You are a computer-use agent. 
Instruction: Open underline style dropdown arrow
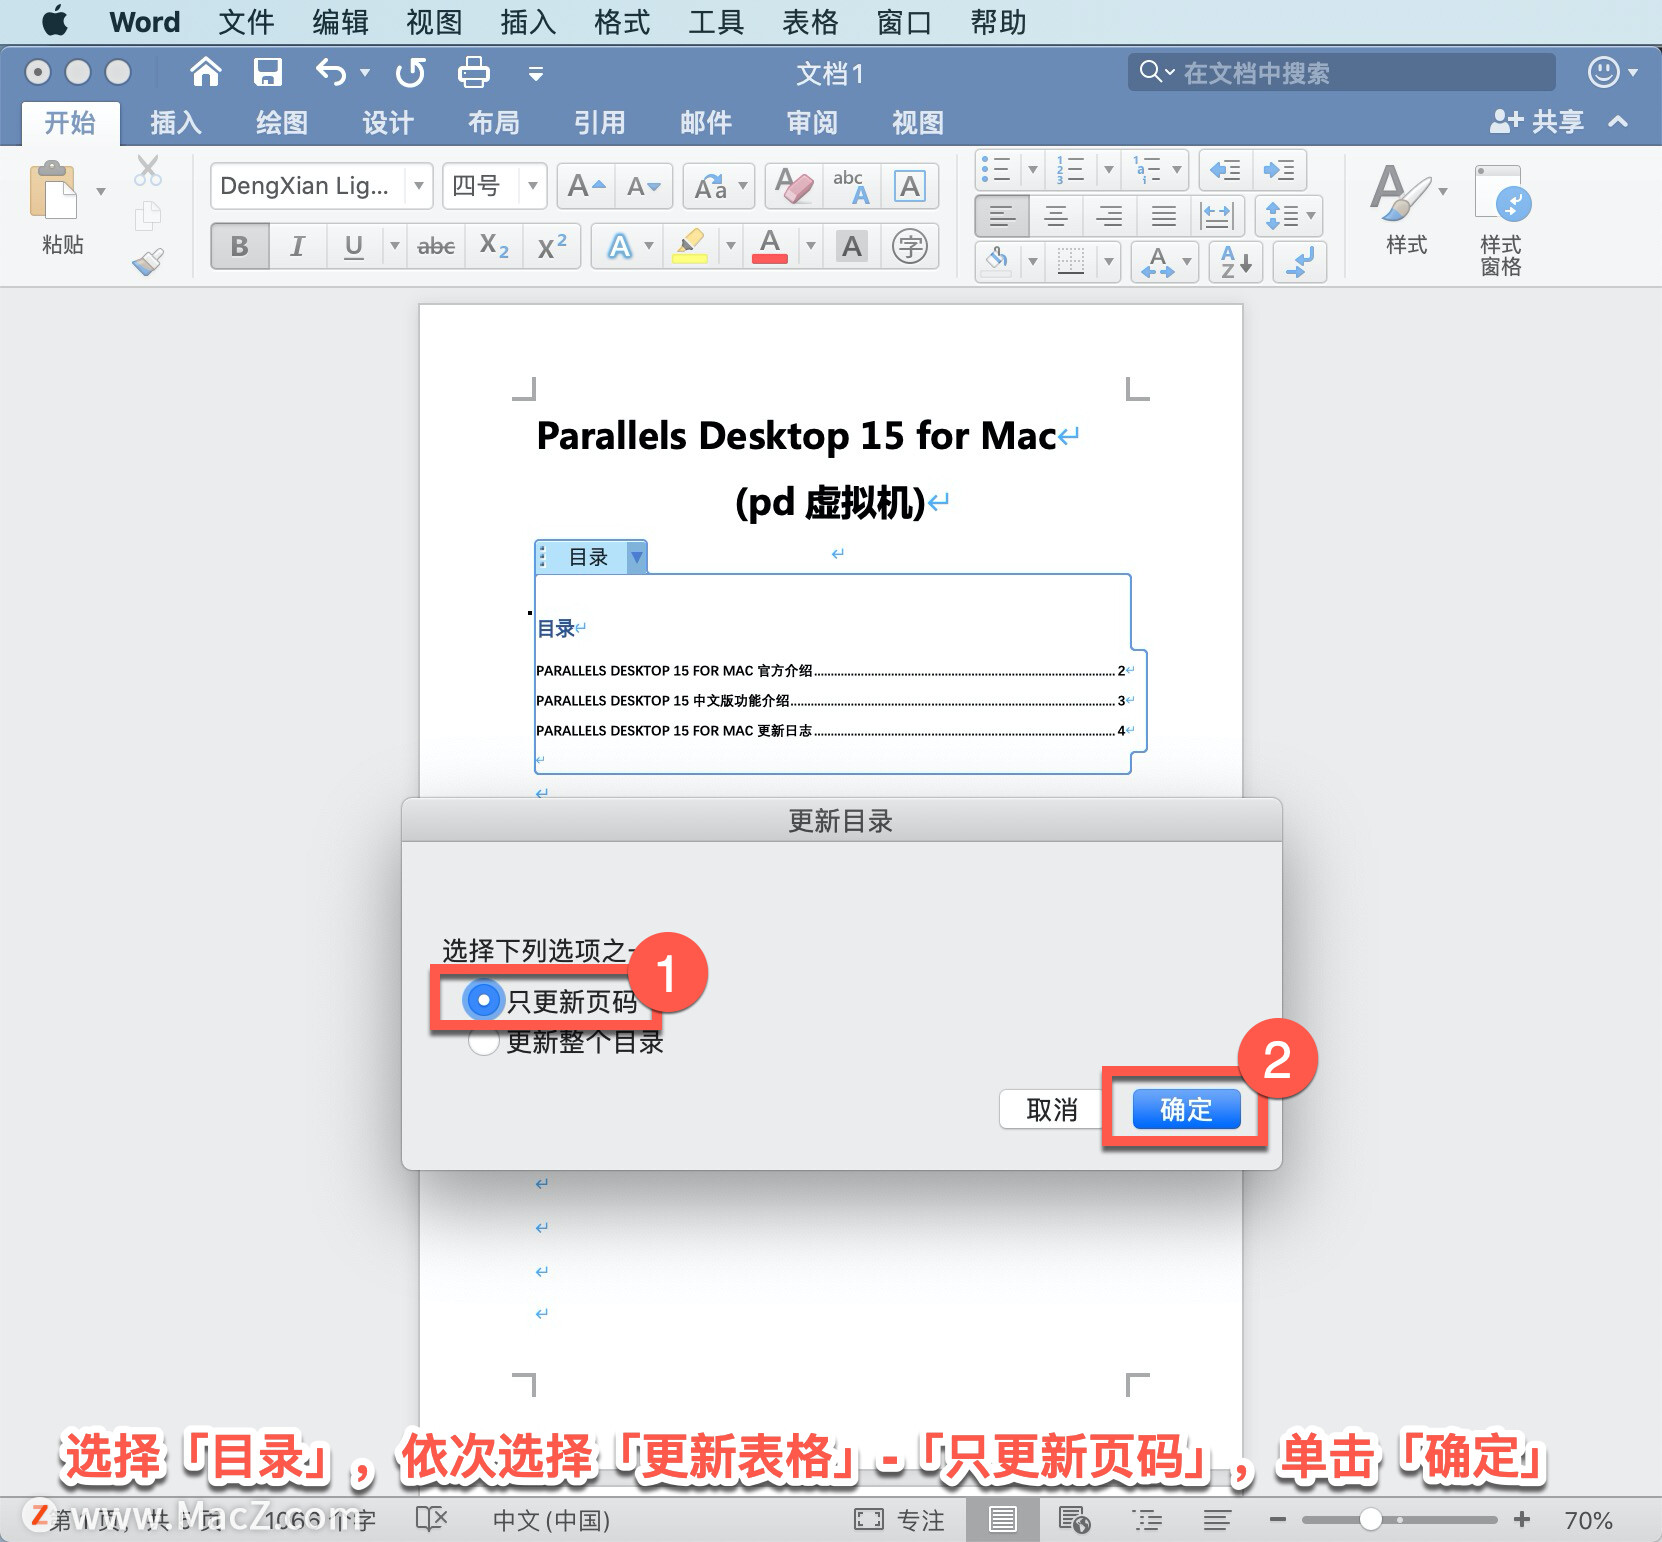[x=394, y=246]
